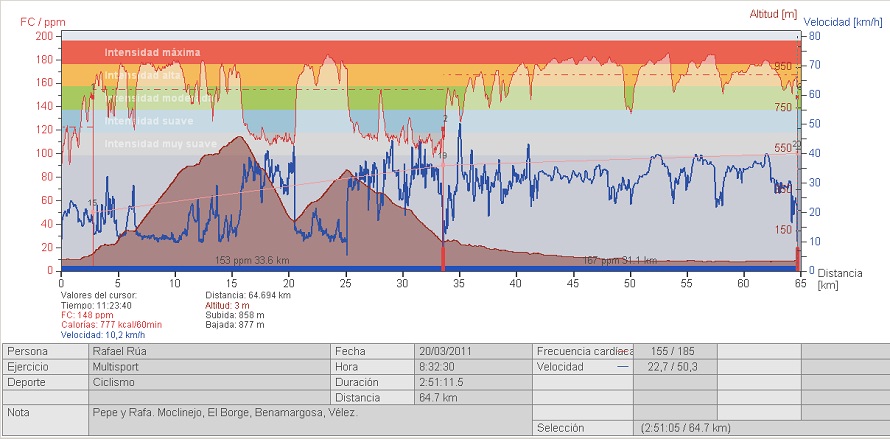Click the red end marker bar near 65 km
Image resolution: width=890 pixels, height=439 pixels.
pos(797,259)
